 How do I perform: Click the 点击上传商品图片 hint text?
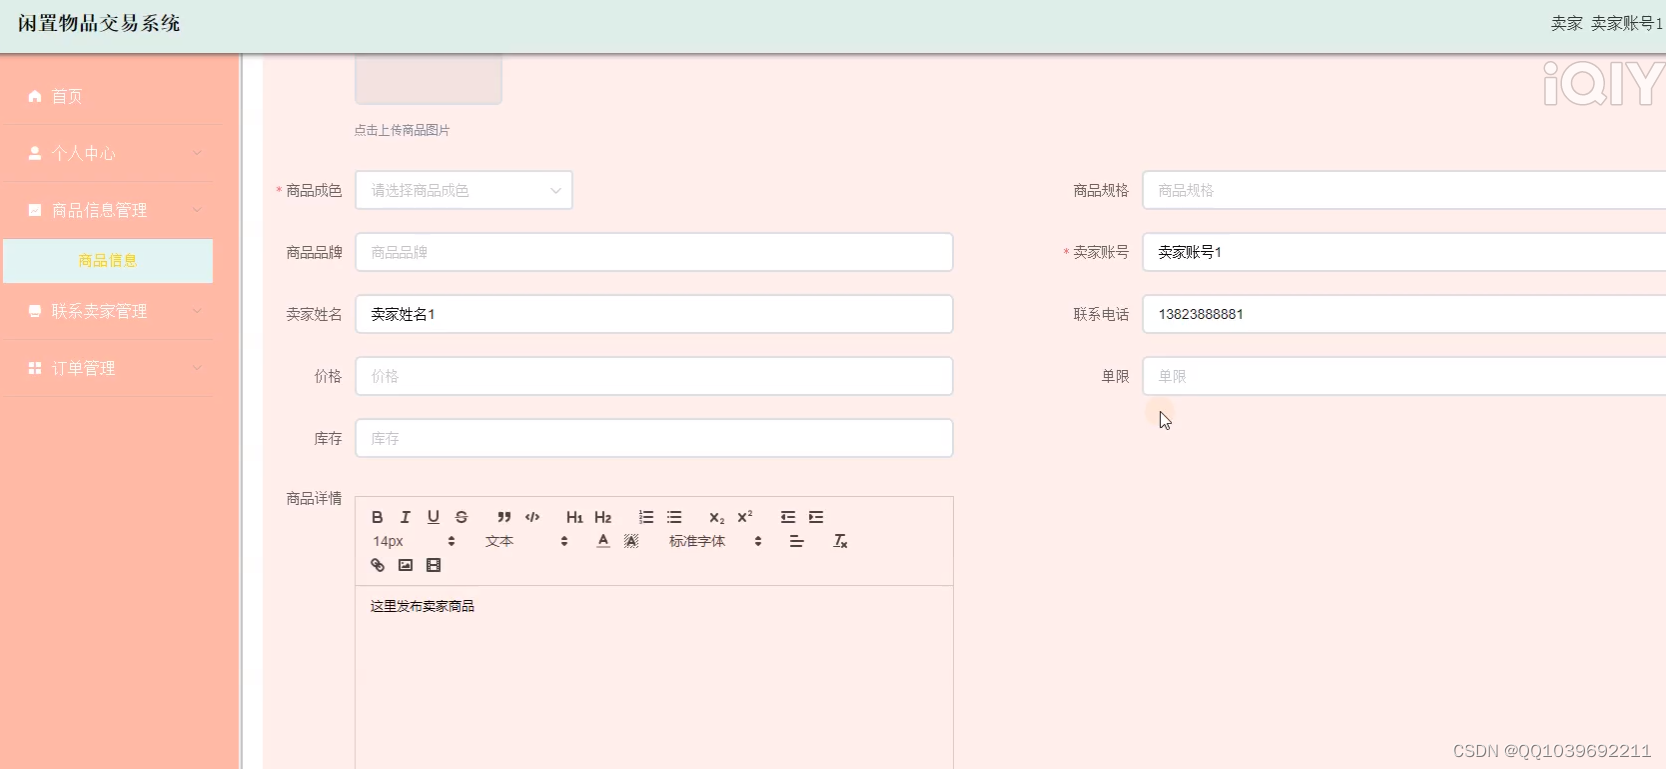(402, 130)
